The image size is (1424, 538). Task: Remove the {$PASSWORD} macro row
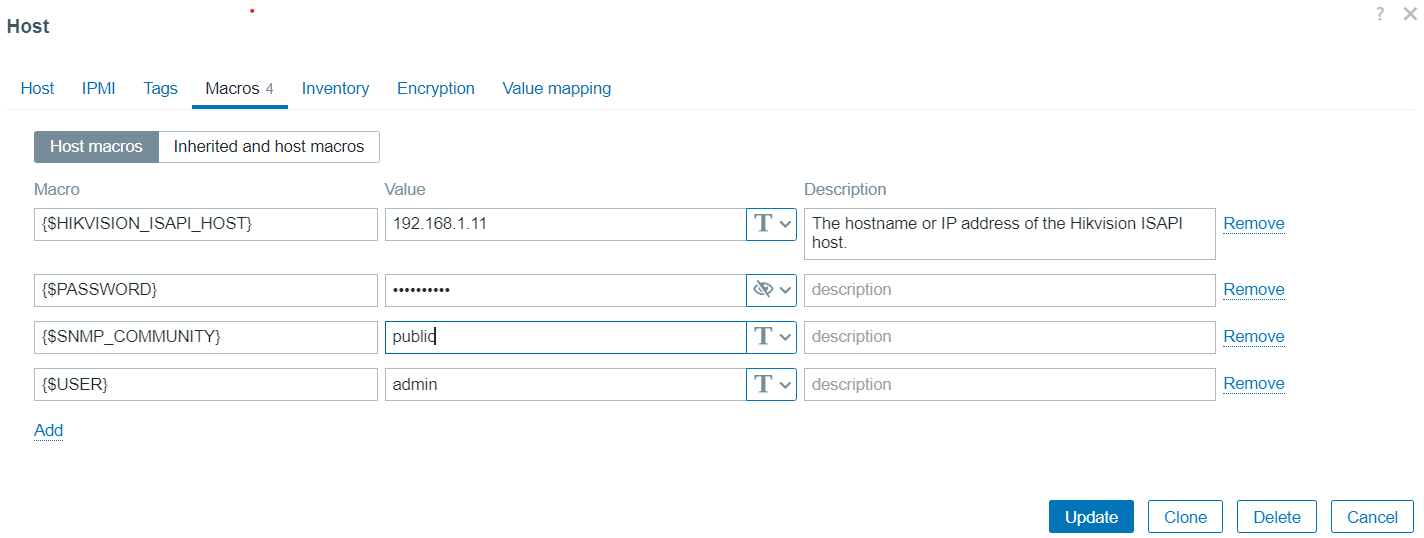[1253, 290]
